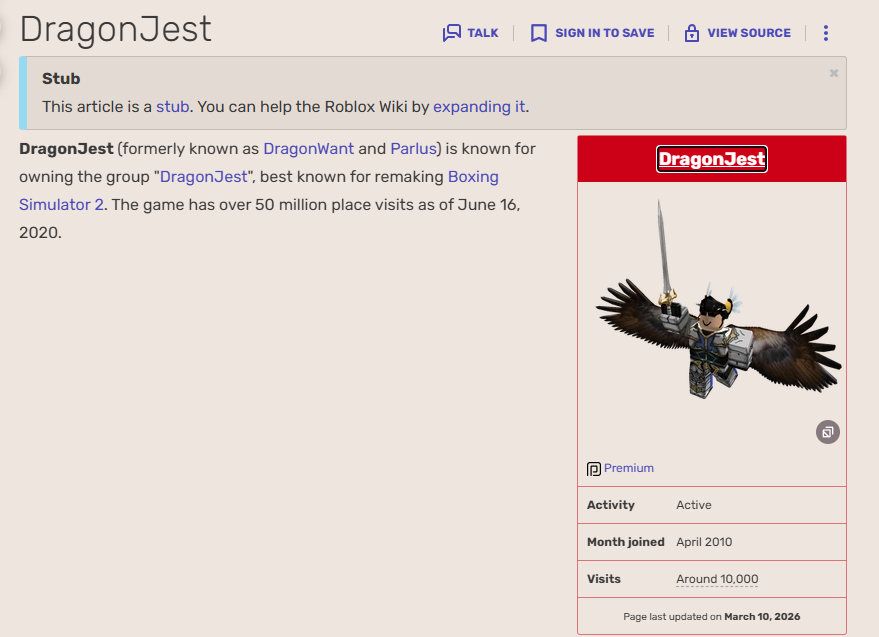The width and height of the screenshot is (879, 637).
Task: Click the 'April 2010' month joined value
Action: (x=704, y=542)
